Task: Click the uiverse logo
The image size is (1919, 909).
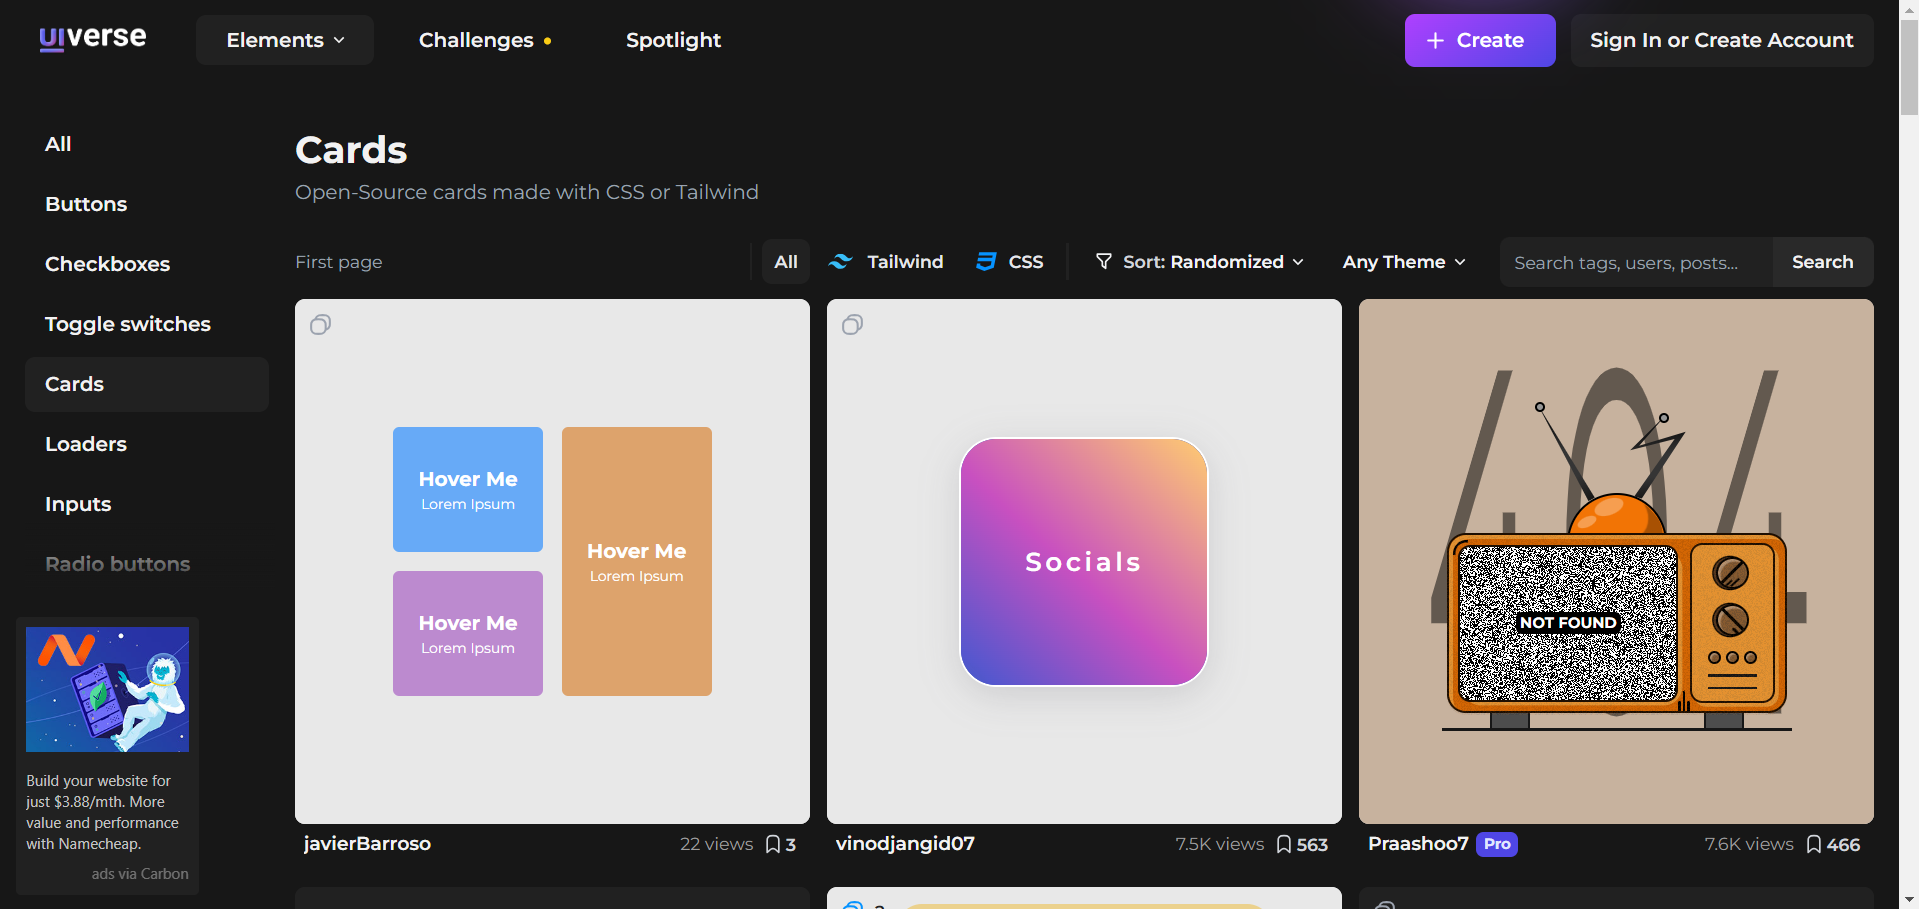Action: pyautogui.click(x=92, y=39)
